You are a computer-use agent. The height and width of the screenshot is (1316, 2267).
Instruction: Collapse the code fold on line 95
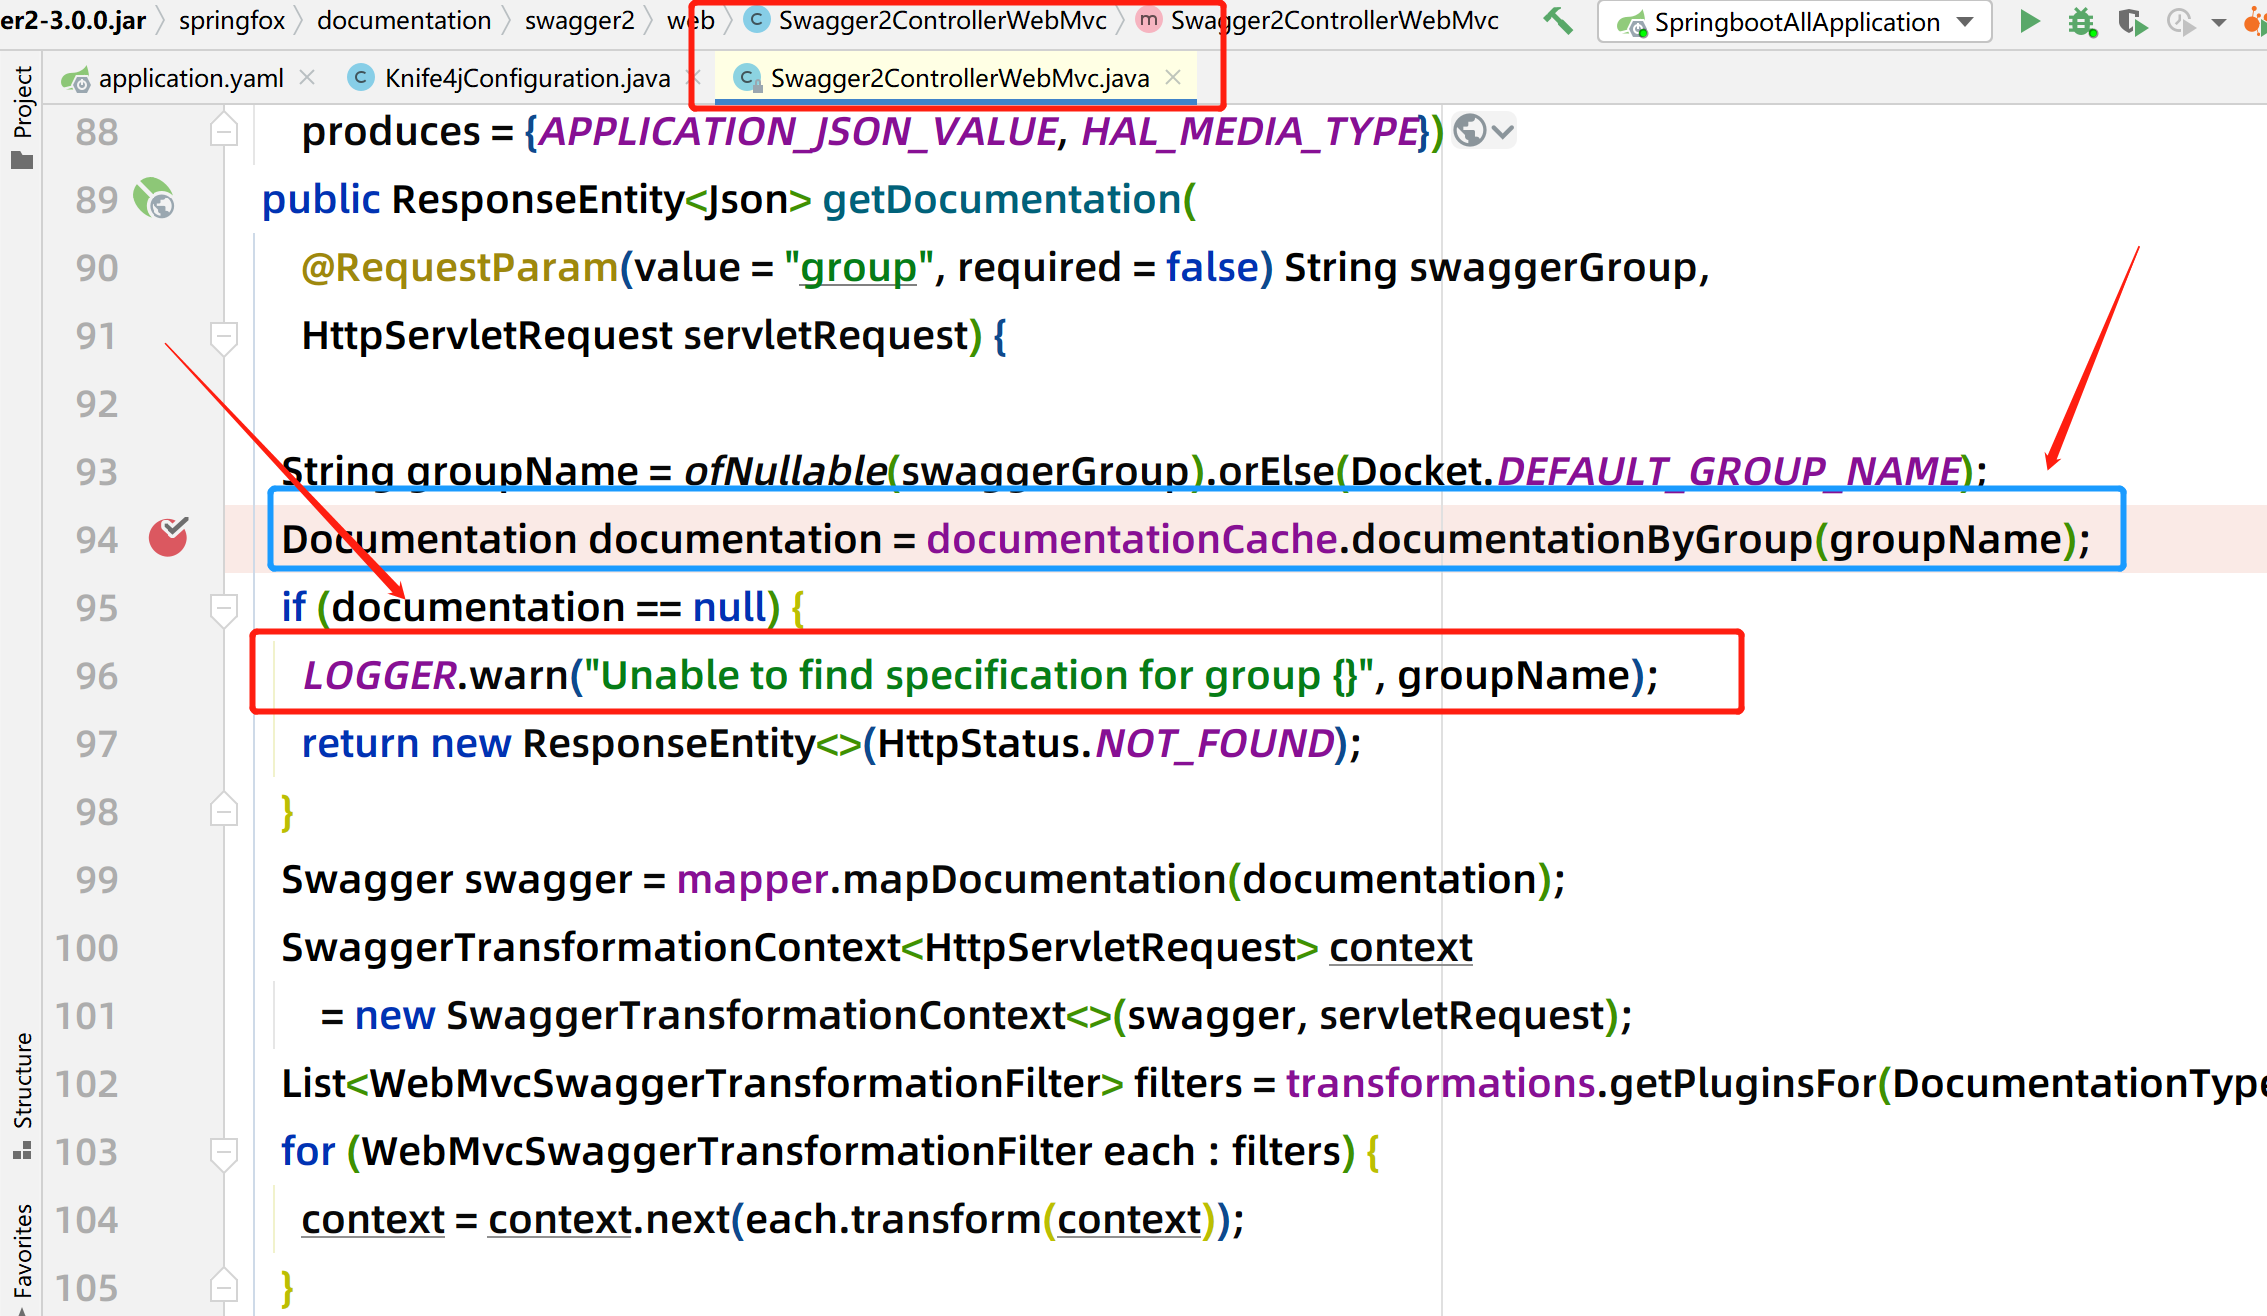point(224,607)
